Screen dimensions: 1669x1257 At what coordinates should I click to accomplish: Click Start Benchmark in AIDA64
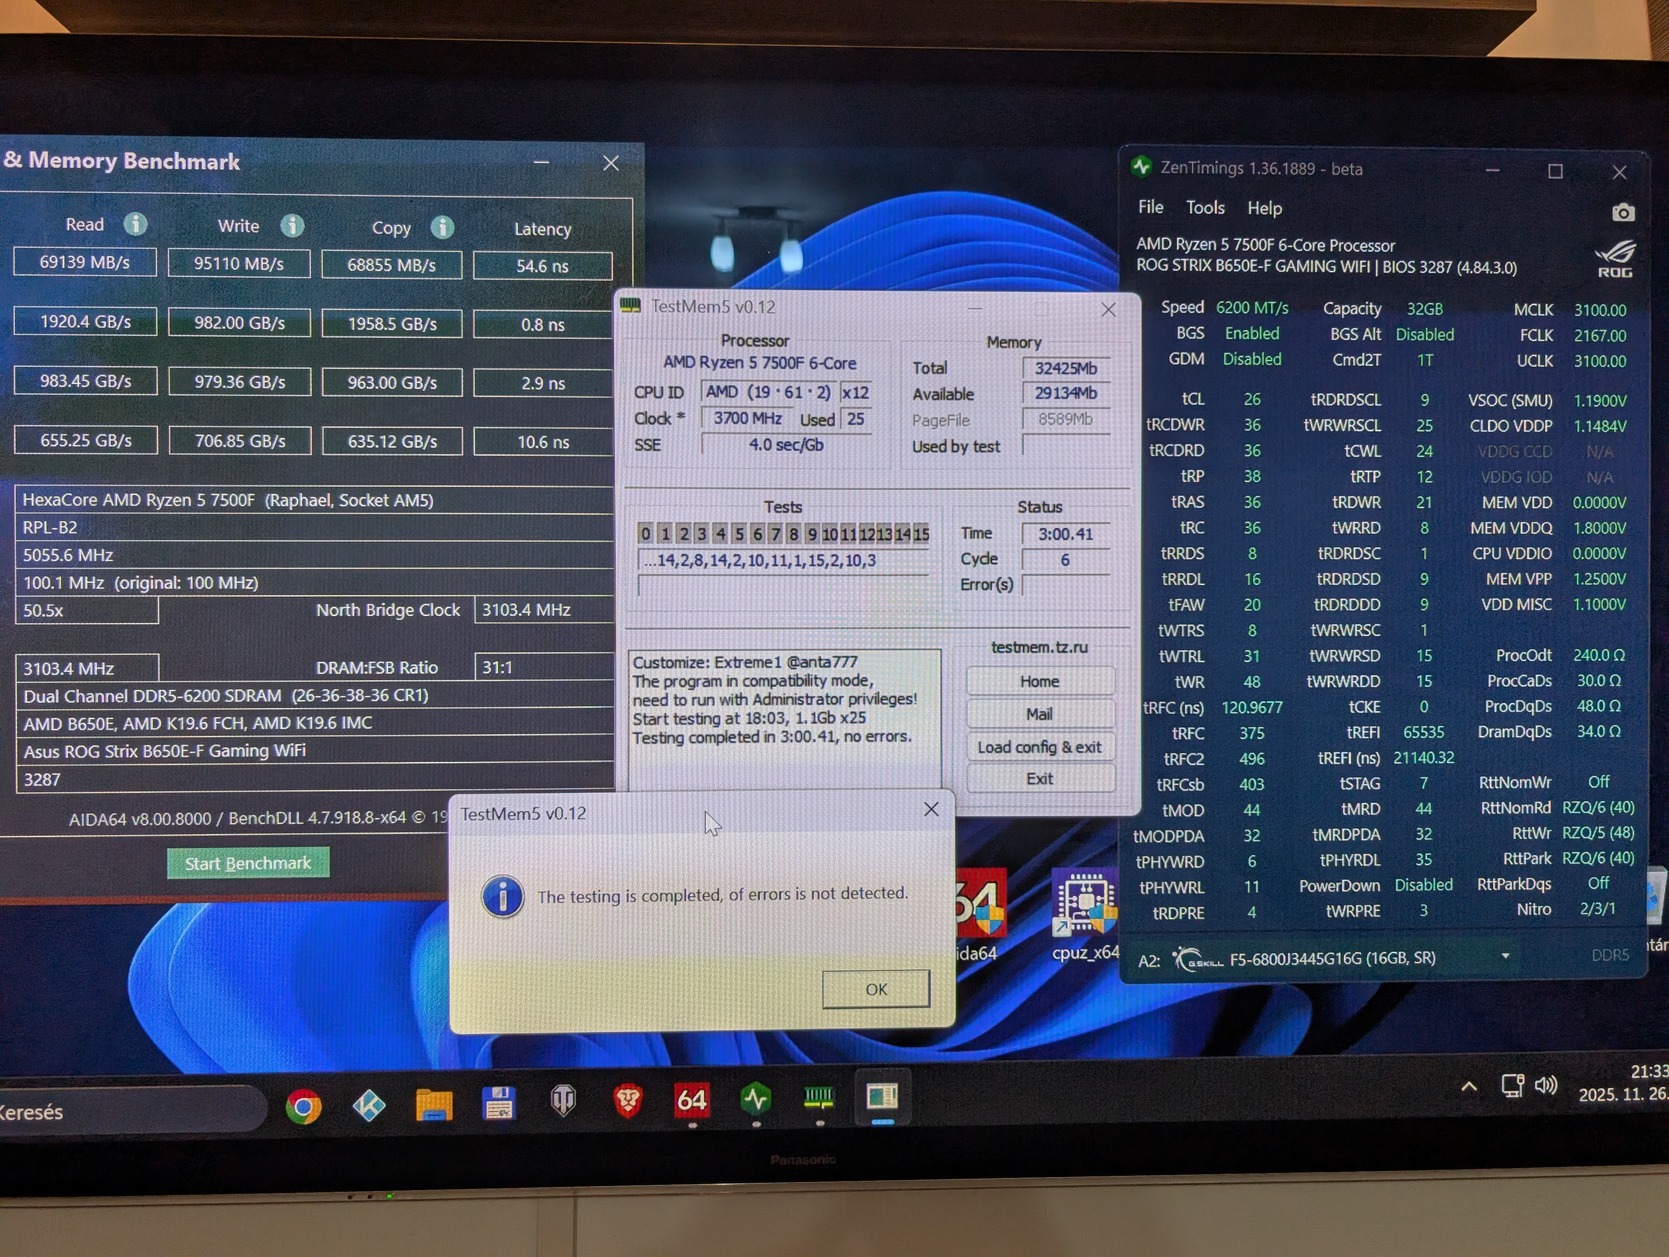pos(248,863)
